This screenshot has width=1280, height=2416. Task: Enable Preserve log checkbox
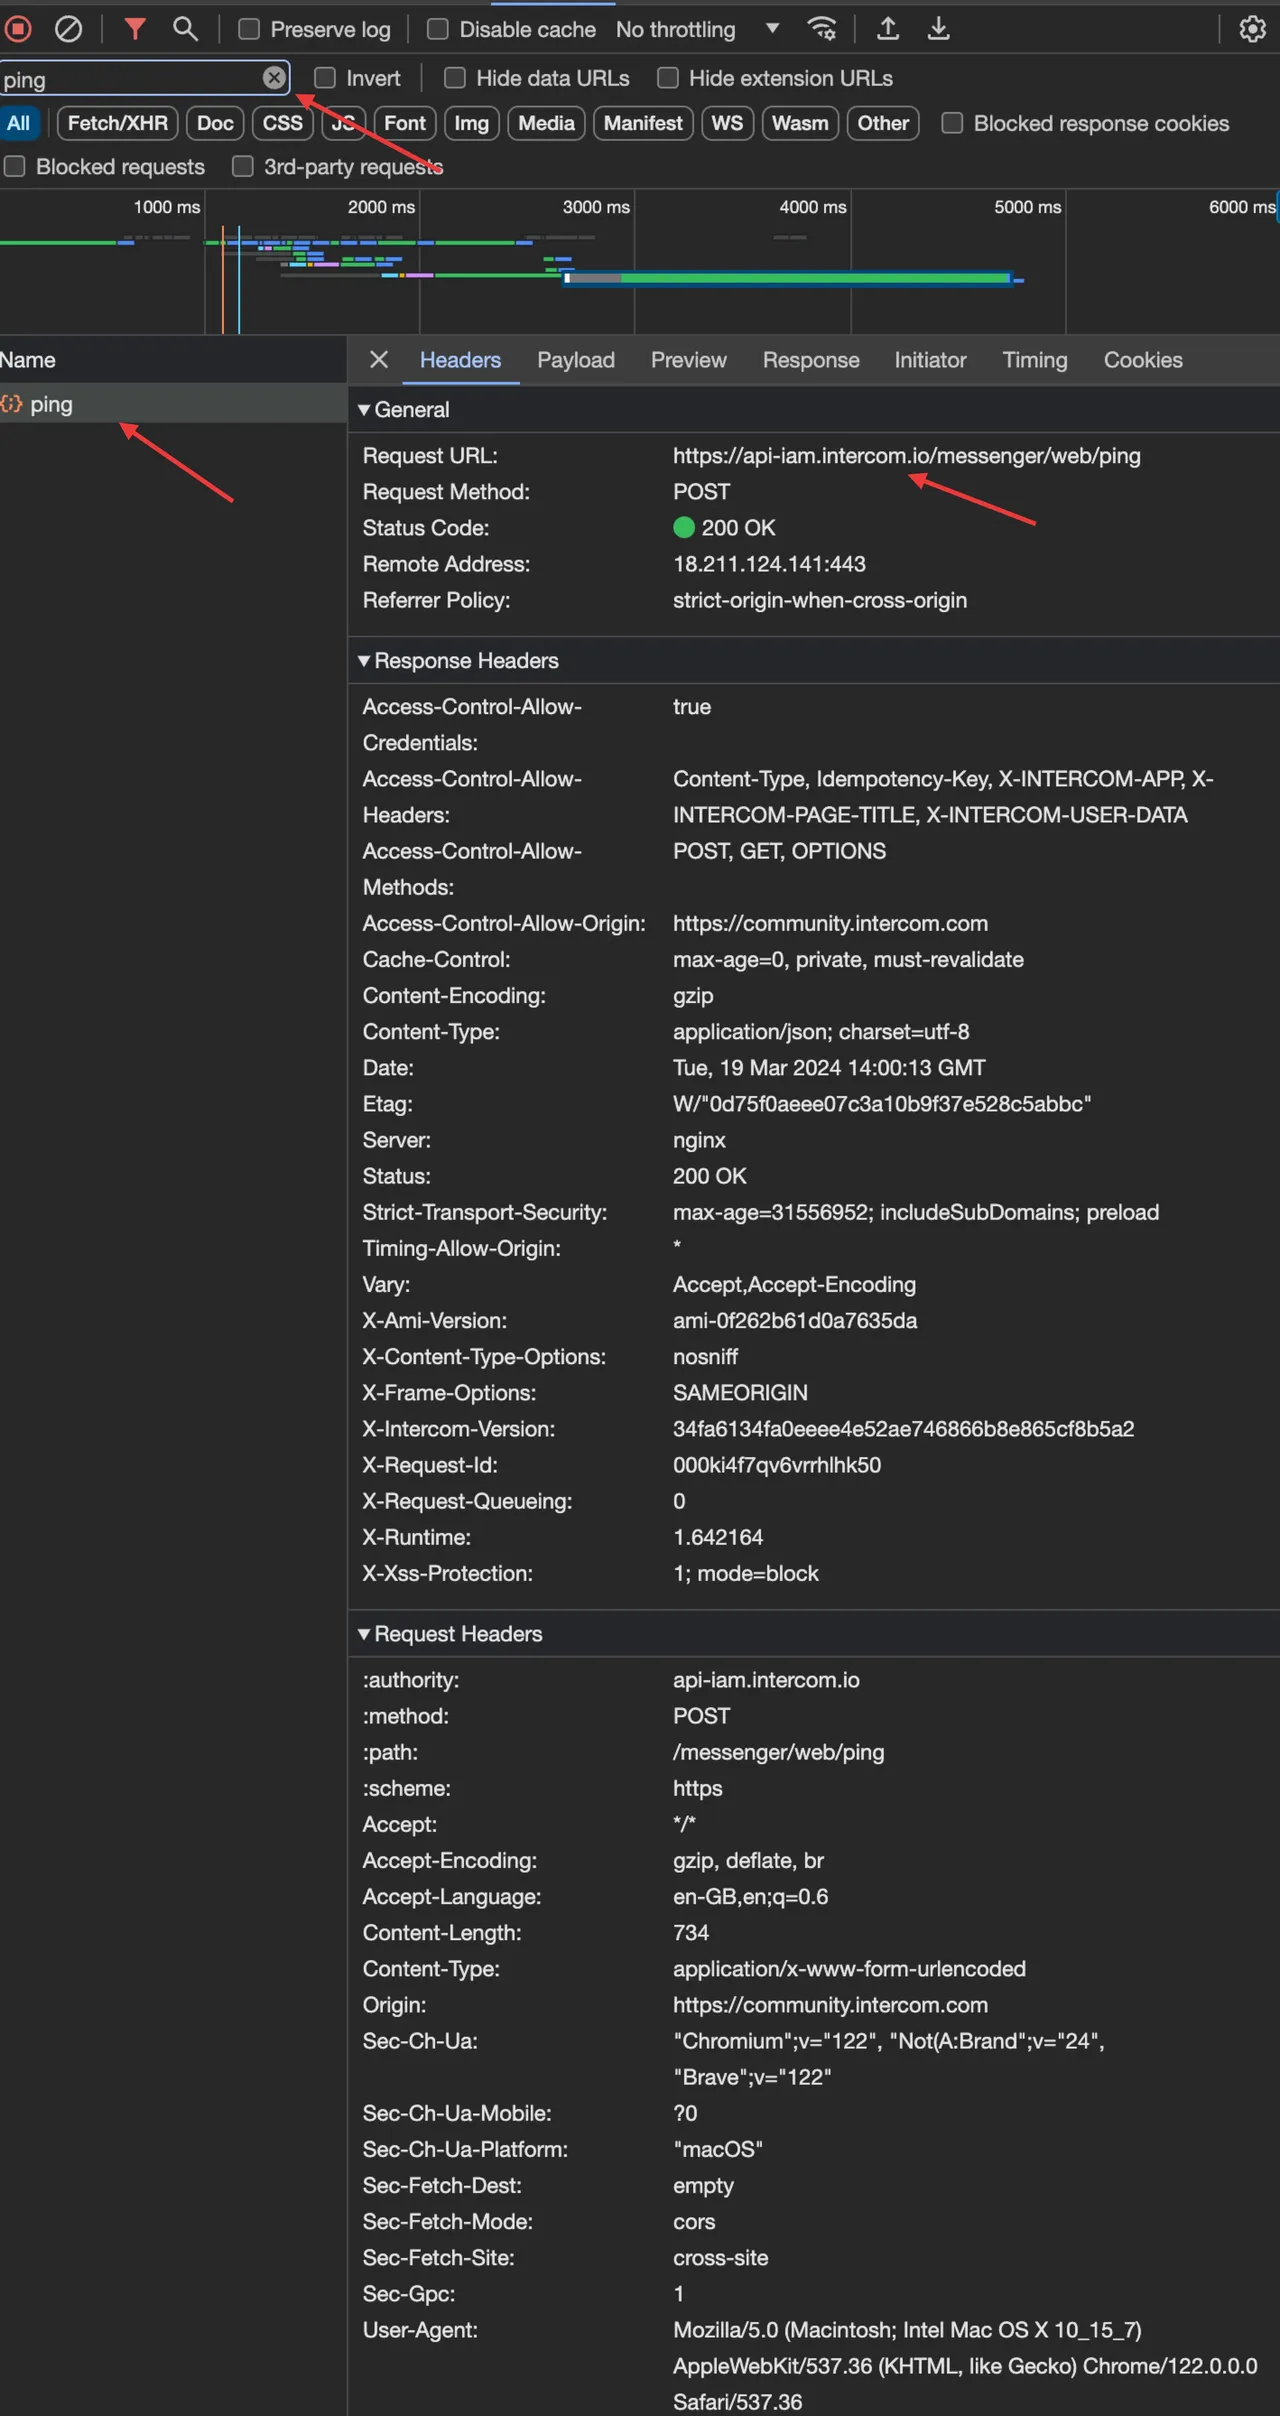pos(249,29)
